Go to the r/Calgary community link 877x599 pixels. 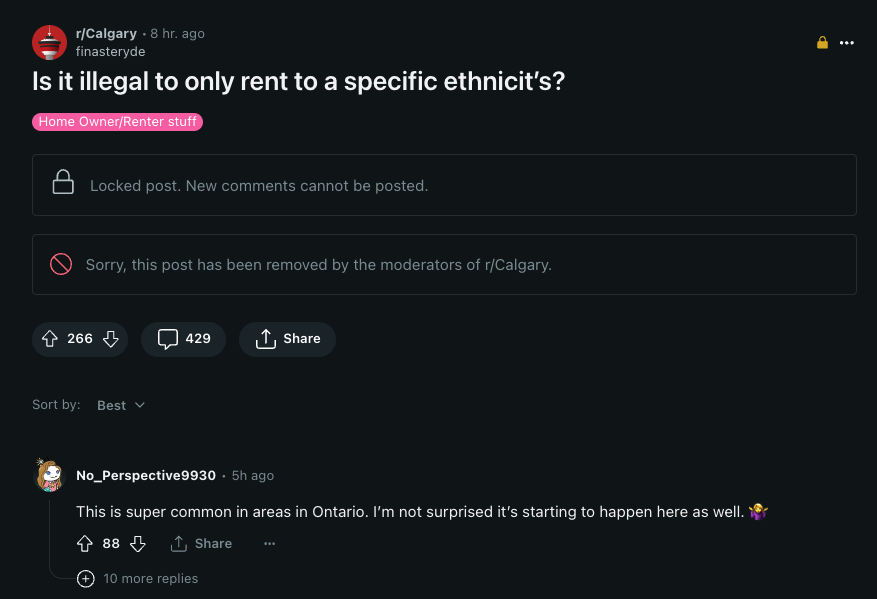click(x=106, y=34)
